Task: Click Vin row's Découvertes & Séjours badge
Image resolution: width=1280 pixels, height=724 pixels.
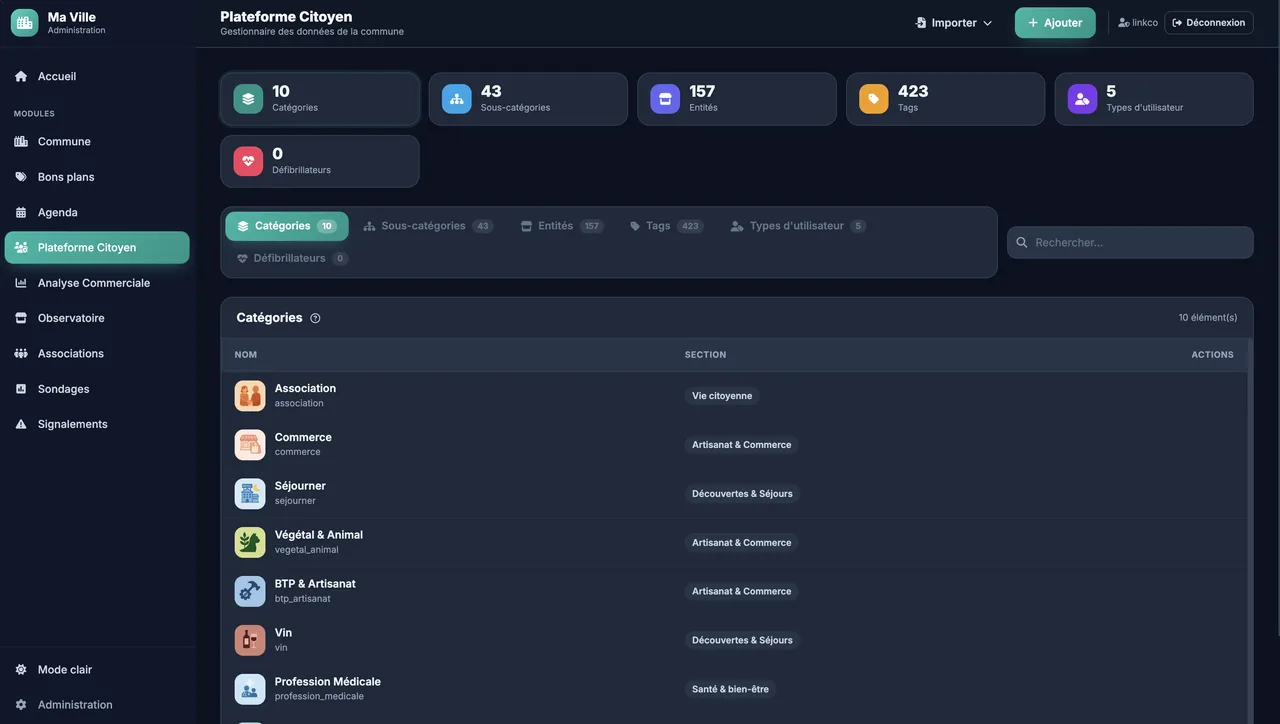Action: 742,640
